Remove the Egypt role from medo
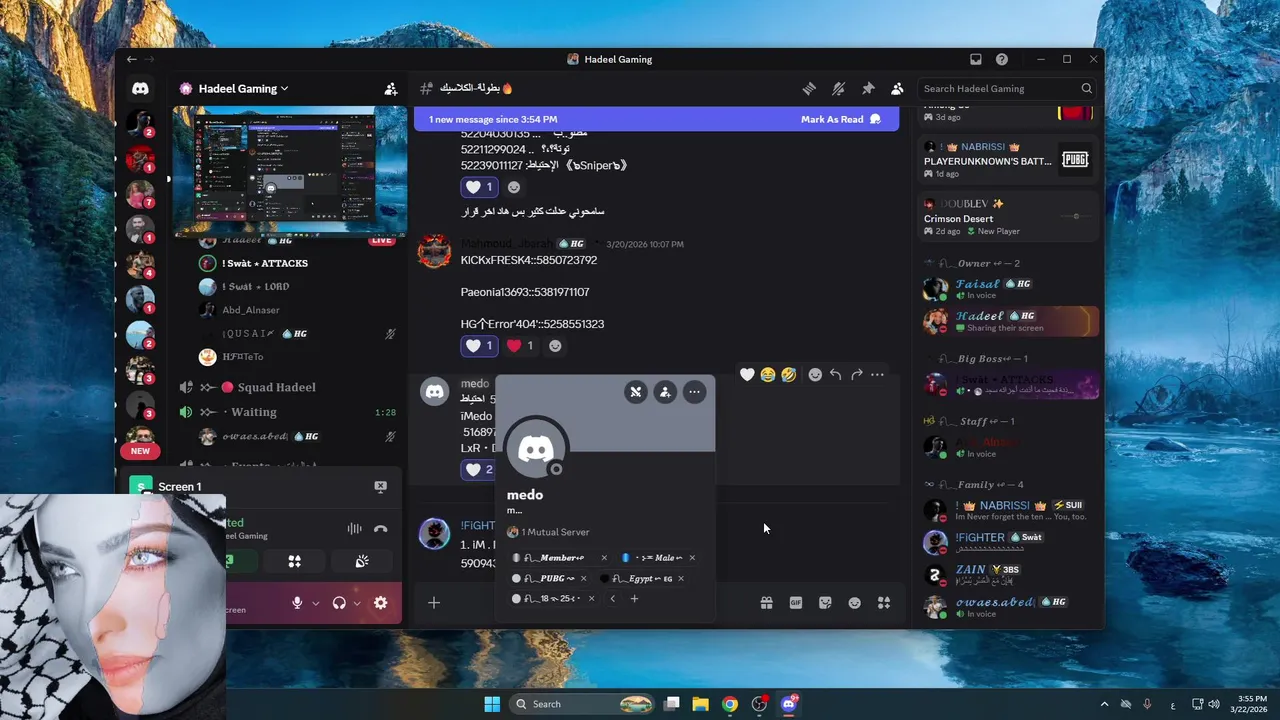 click(x=681, y=578)
